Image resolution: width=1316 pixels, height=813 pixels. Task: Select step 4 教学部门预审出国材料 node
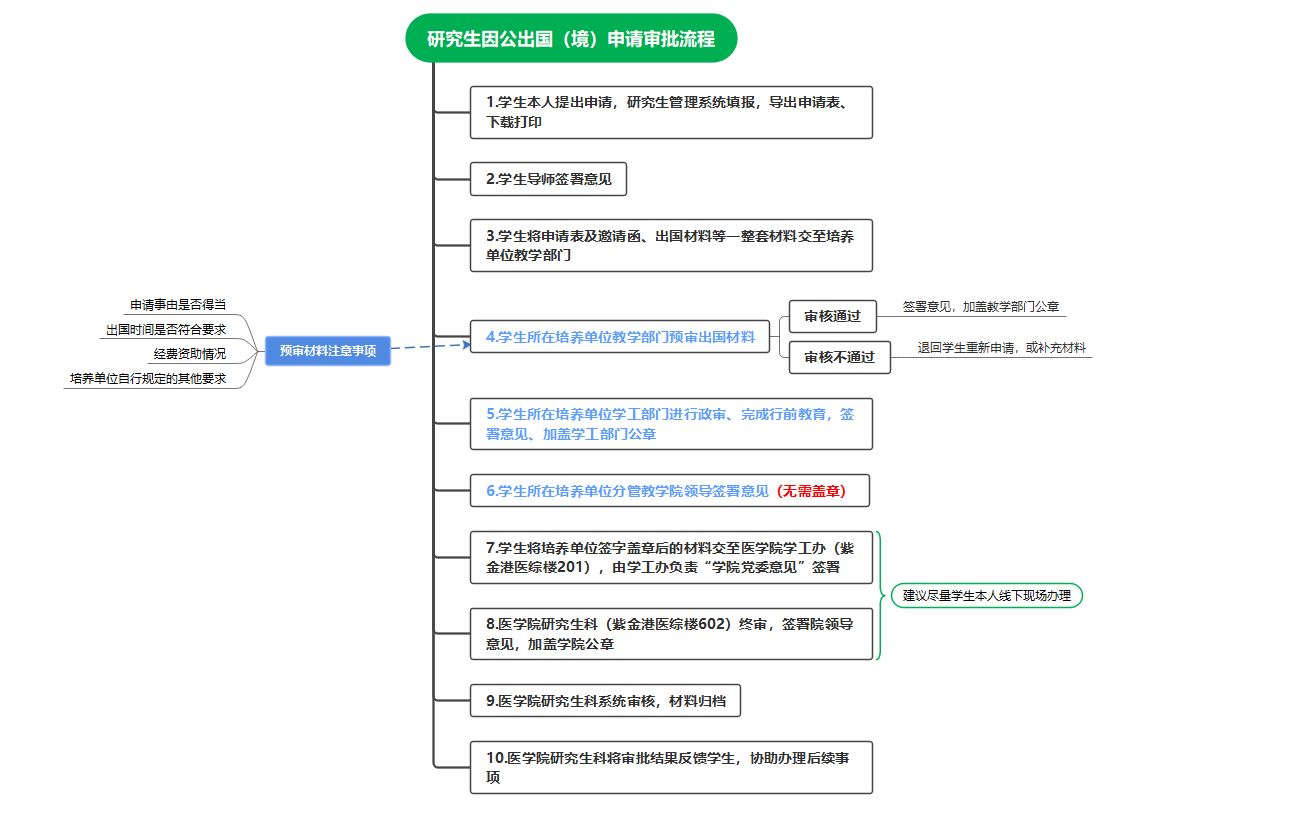(620, 337)
